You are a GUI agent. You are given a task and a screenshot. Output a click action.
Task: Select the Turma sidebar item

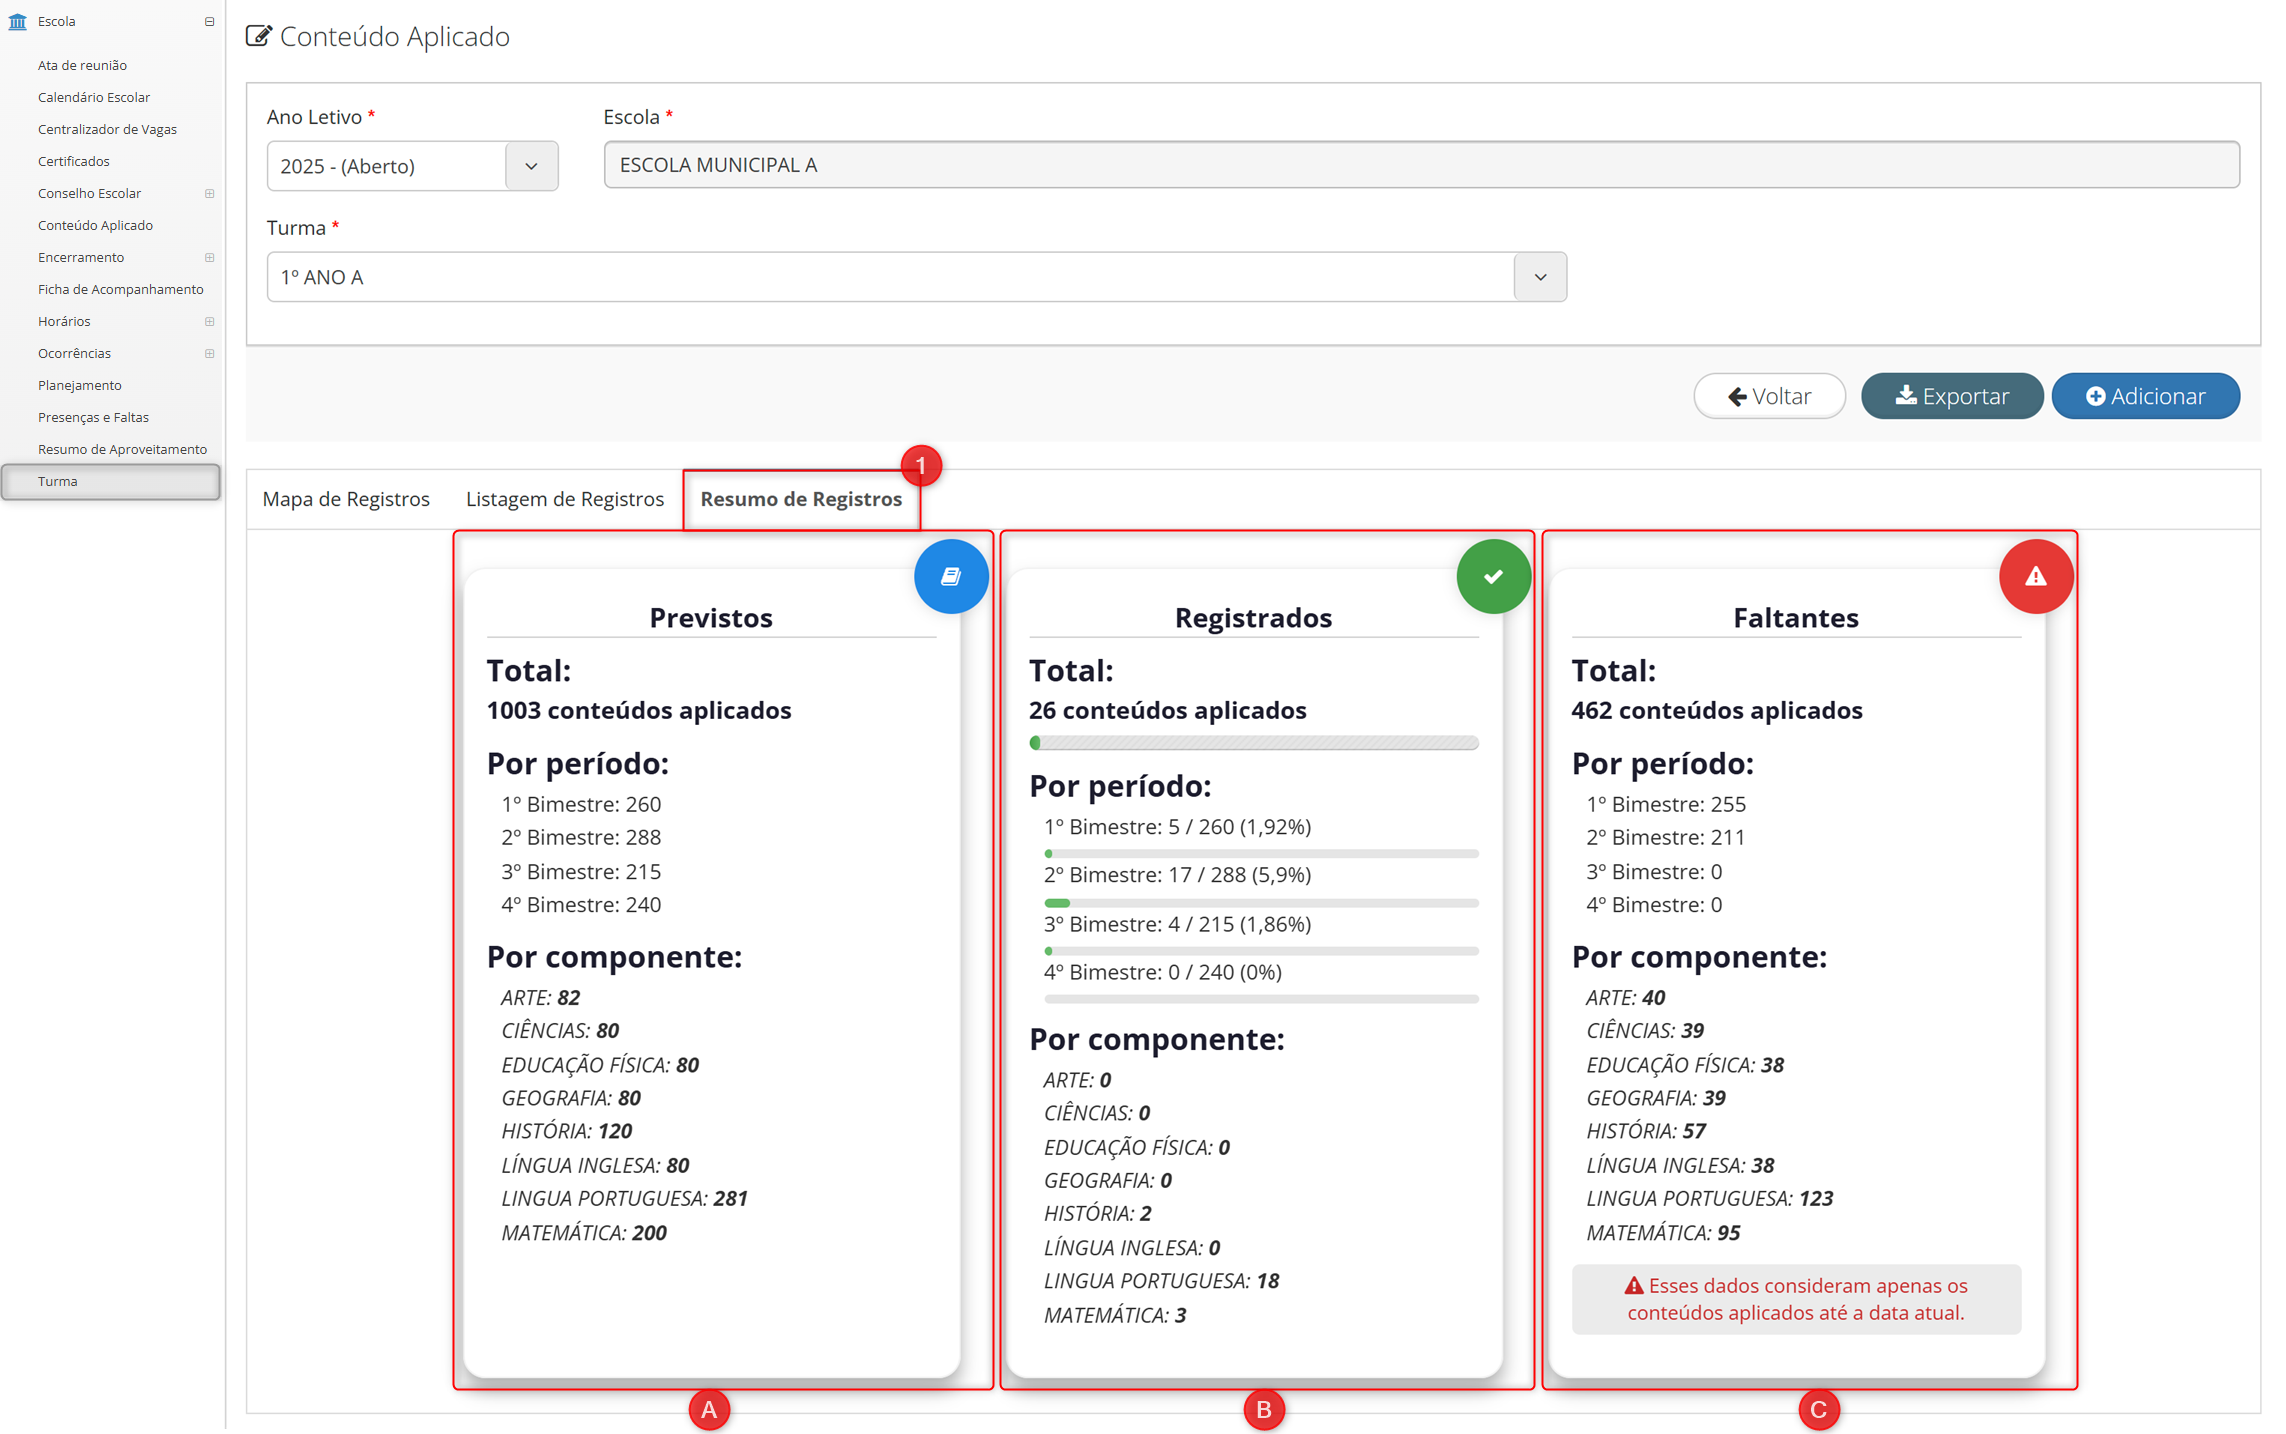click(110, 481)
